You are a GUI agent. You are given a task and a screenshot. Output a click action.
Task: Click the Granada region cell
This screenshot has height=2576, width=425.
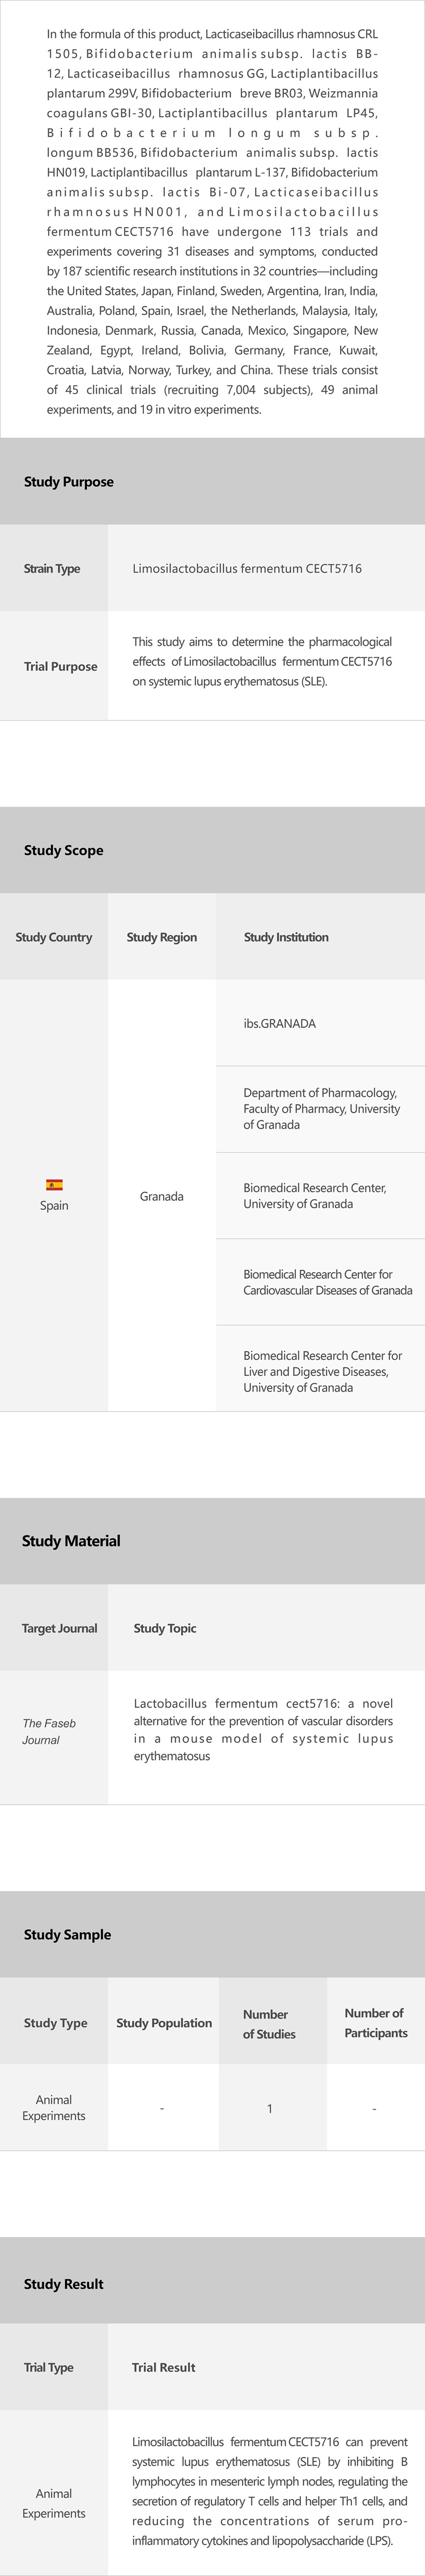click(x=162, y=1197)
